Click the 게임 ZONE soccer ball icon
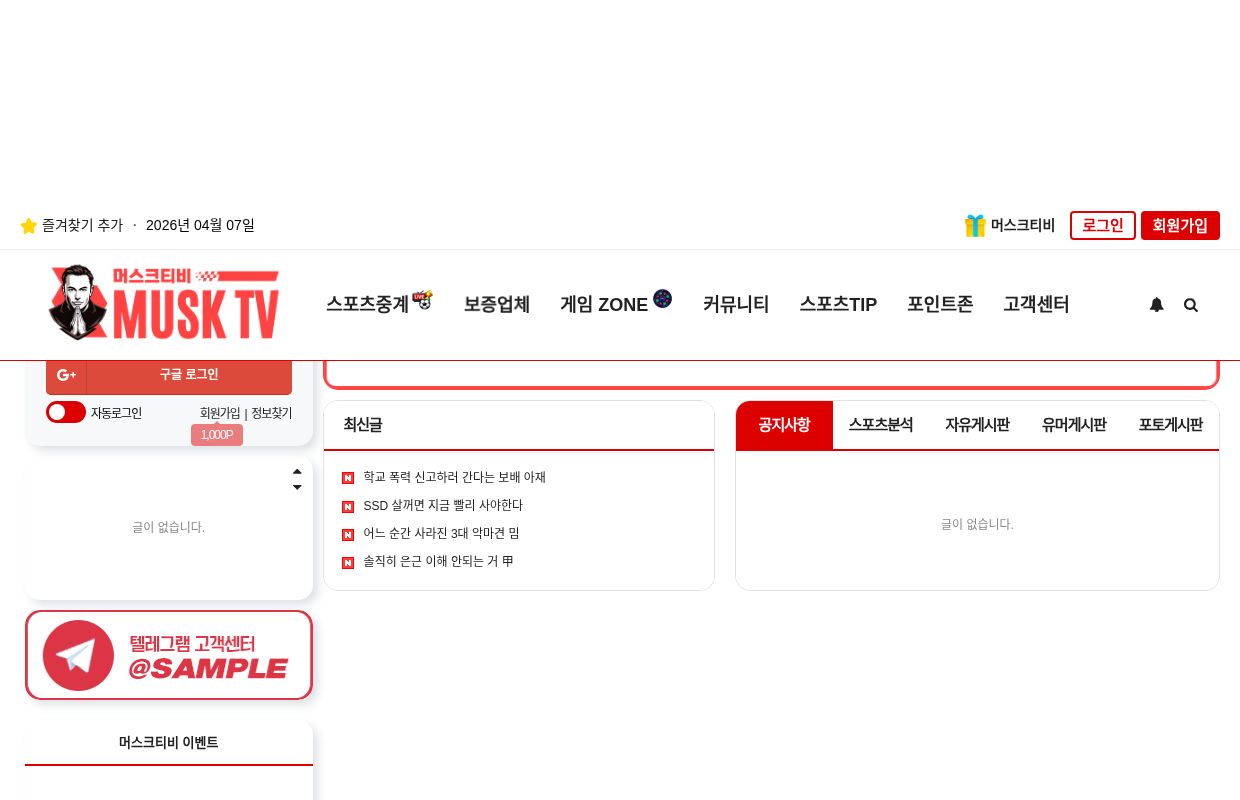This screenshot has width=1240, height=800. click(662, 298)
